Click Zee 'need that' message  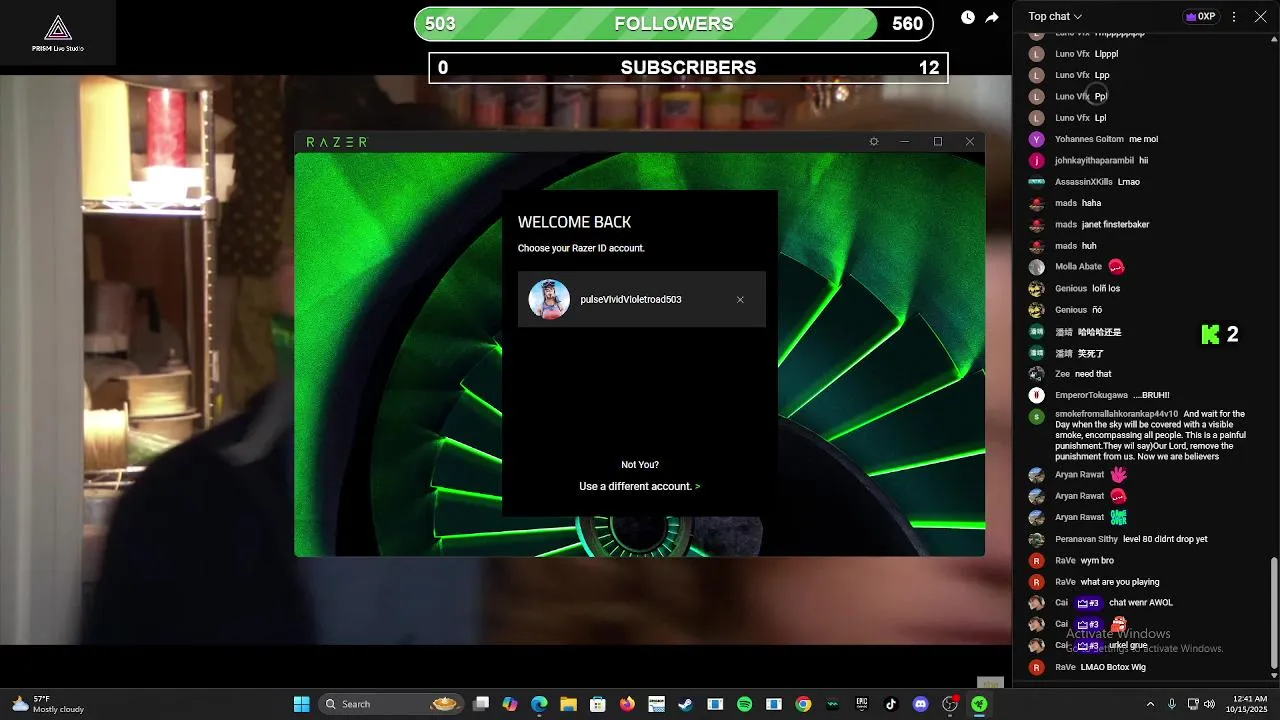pyautogui.click(x=1093, y=374)
